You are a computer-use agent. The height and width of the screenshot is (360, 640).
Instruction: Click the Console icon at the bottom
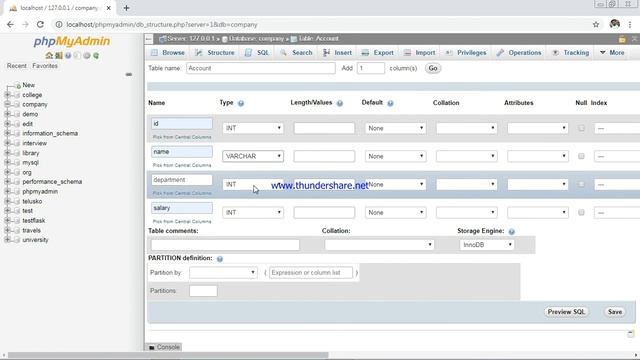tap(152, 347)
